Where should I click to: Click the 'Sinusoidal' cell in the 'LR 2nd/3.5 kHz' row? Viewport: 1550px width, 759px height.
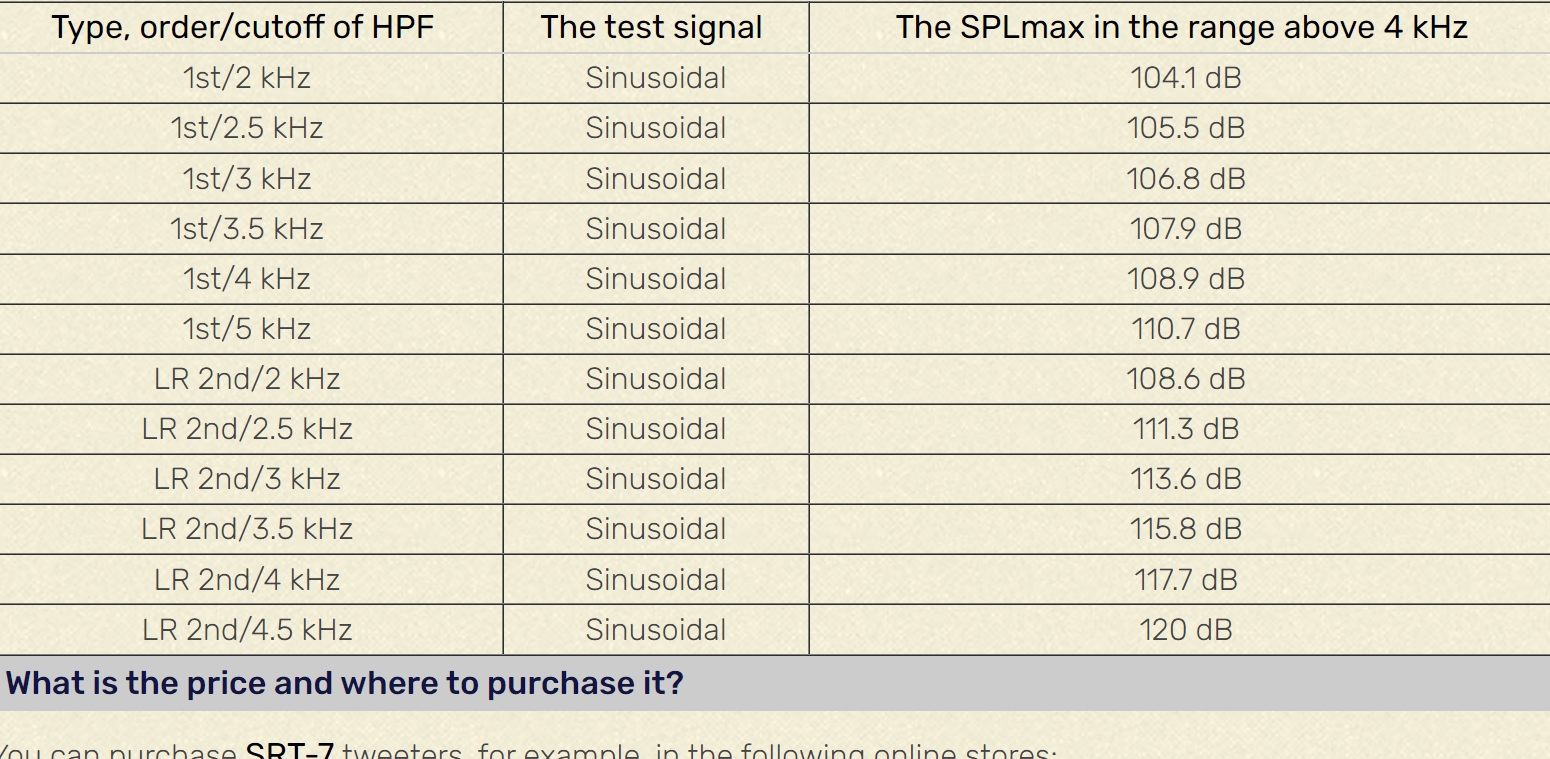[656, 529]
